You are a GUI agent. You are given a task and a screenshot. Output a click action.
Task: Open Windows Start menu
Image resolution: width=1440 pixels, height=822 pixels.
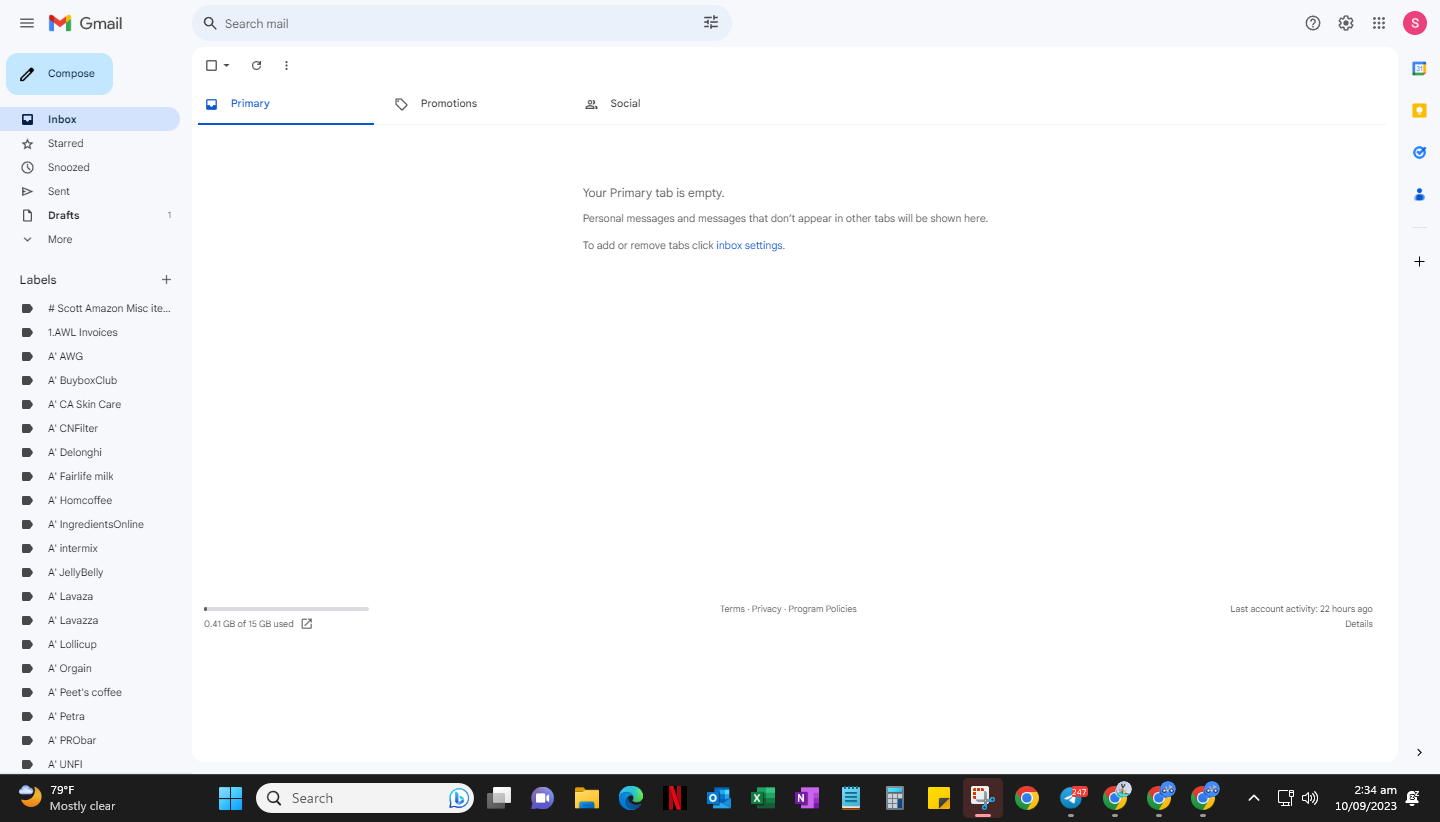(x=231, y=798)
